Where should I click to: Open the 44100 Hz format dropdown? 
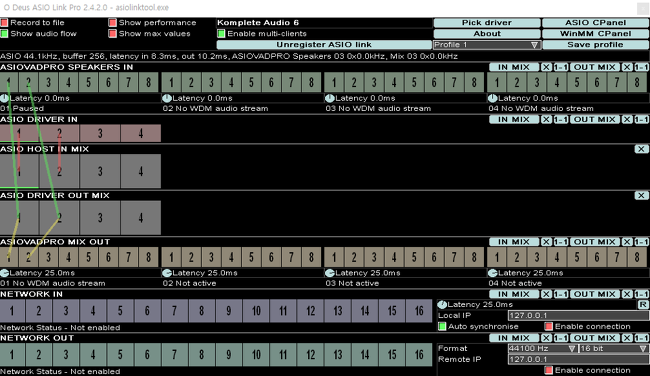coord(542,349)
